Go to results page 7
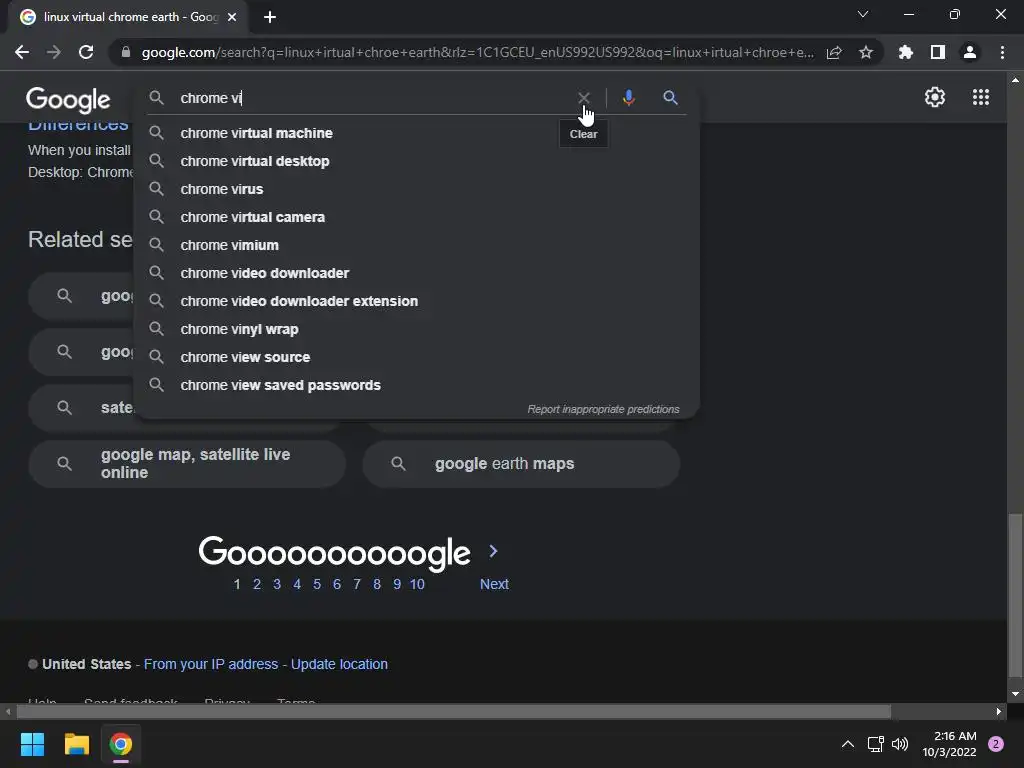The height and width of the screenshot is (768, 1024). coord(357,584)
